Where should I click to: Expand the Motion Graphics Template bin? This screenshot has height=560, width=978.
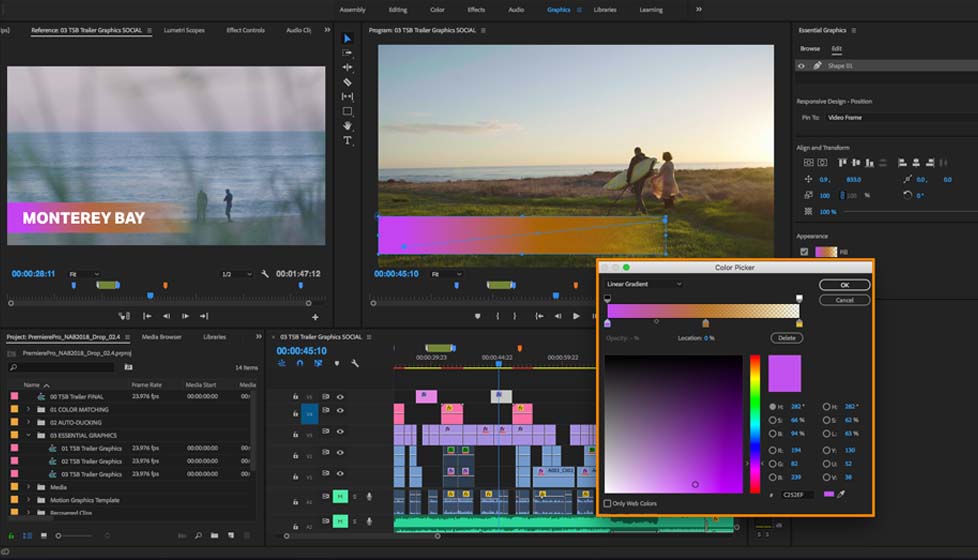coord(28,500)
